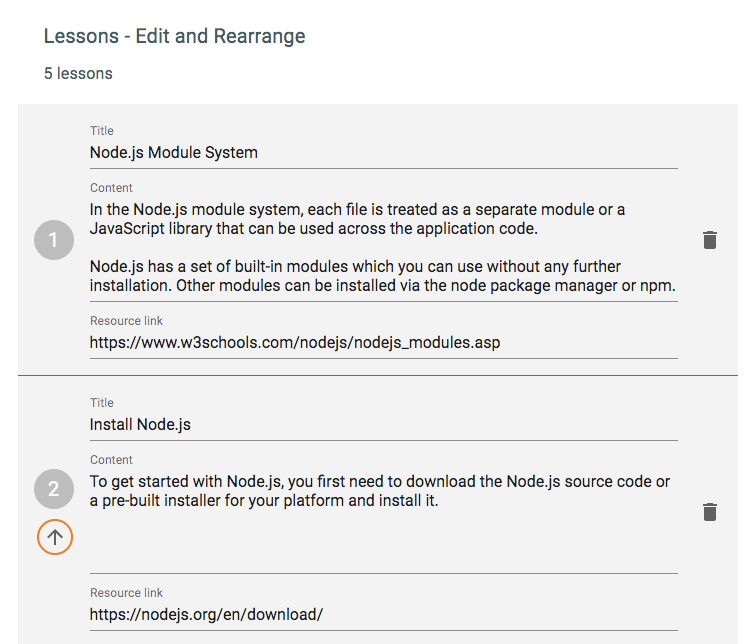
Task: Click the lesson number 2 badge
Action: coord(54,489)
